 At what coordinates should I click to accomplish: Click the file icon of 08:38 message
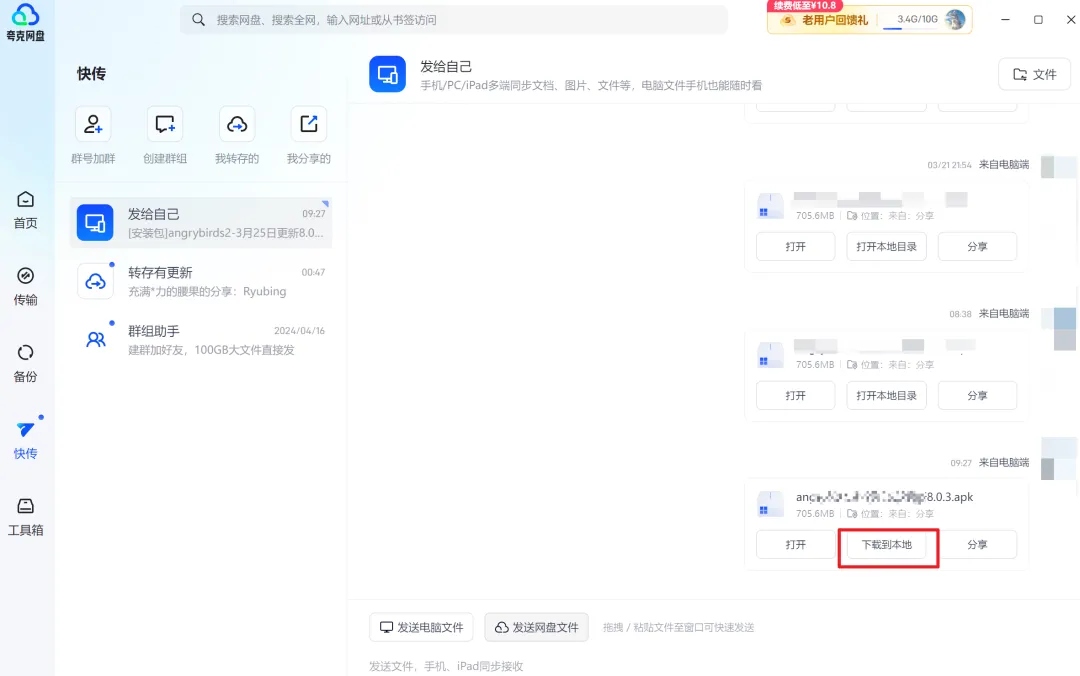point(770,356)
